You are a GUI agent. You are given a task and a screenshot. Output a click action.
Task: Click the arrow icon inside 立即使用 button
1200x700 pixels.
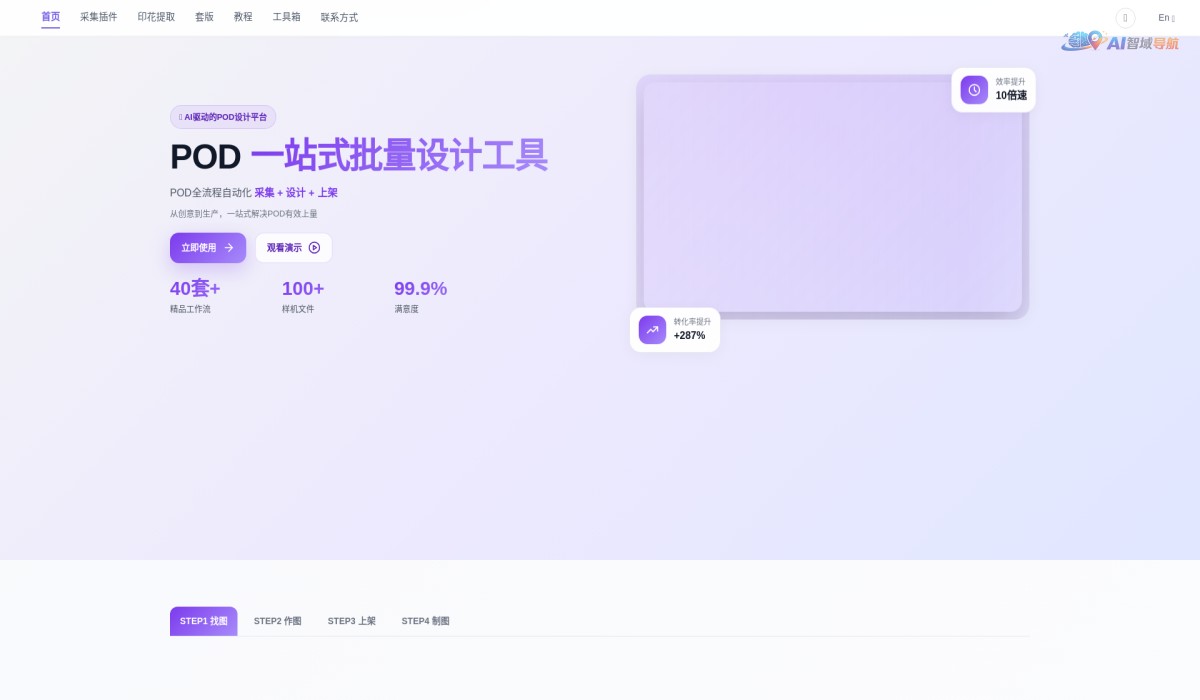point(227,248)
